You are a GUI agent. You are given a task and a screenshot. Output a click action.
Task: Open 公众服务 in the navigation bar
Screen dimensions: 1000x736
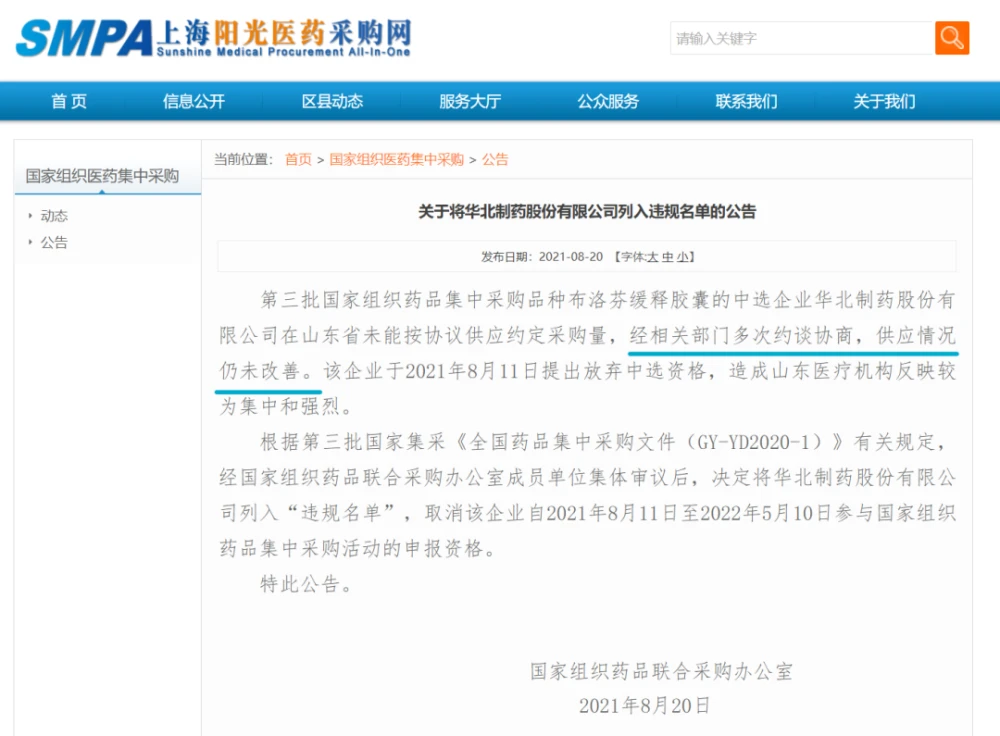click(608, 101)
